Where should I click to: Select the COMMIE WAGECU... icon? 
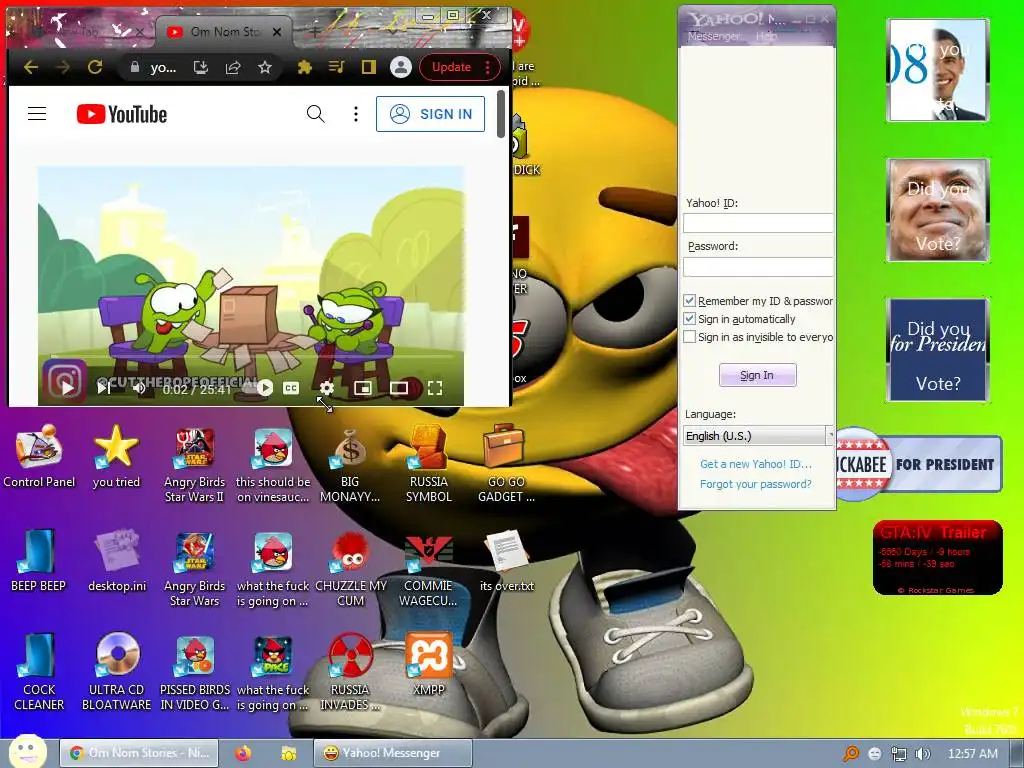[428, 569]
